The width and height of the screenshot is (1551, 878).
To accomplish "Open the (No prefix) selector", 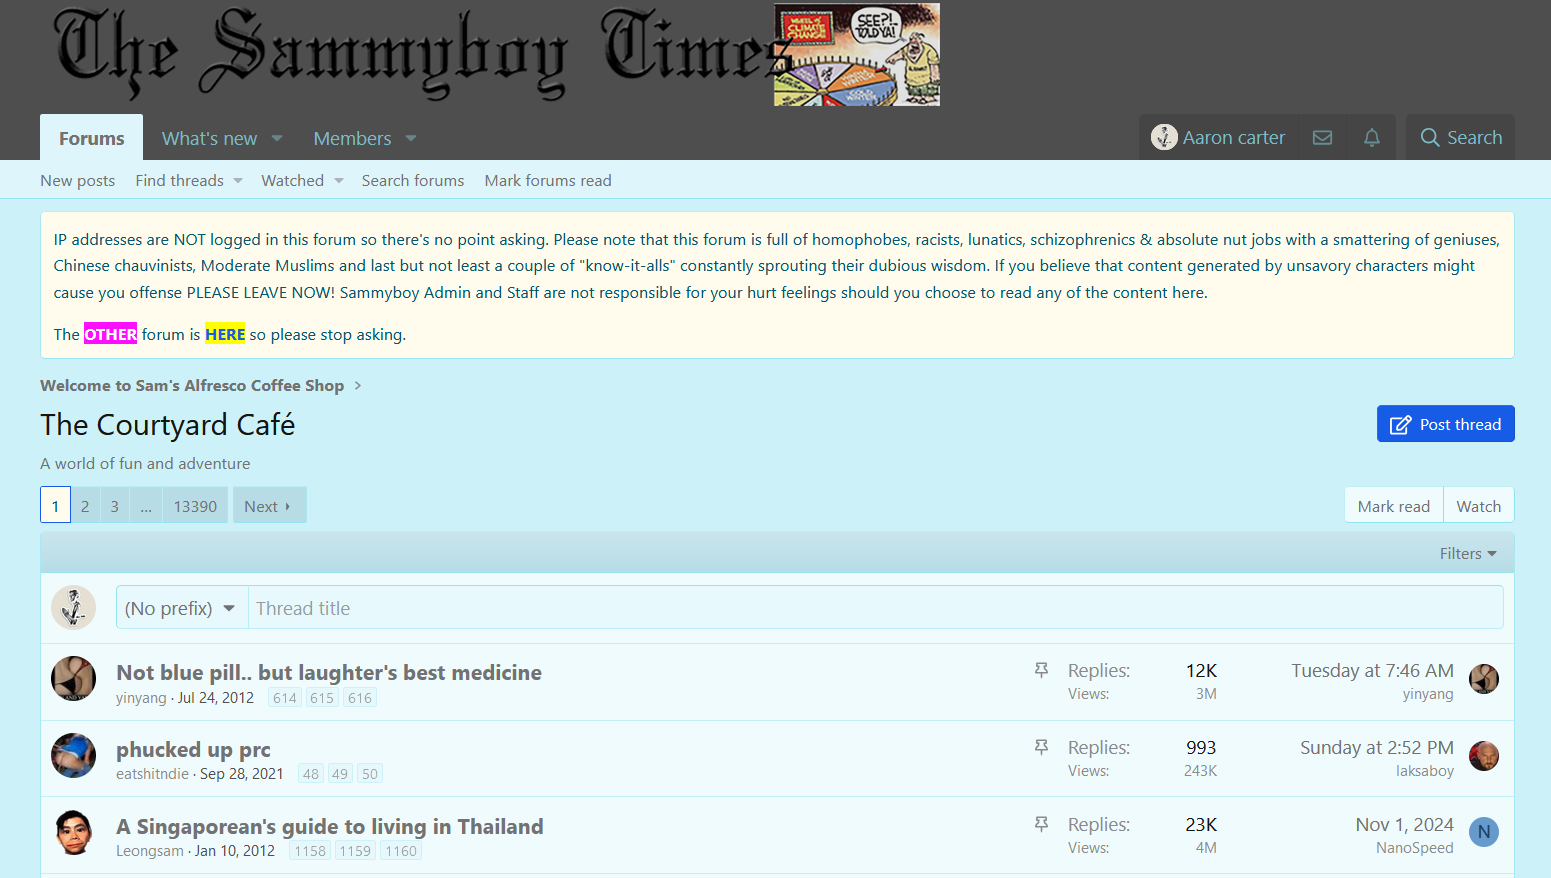I will 181,608.
